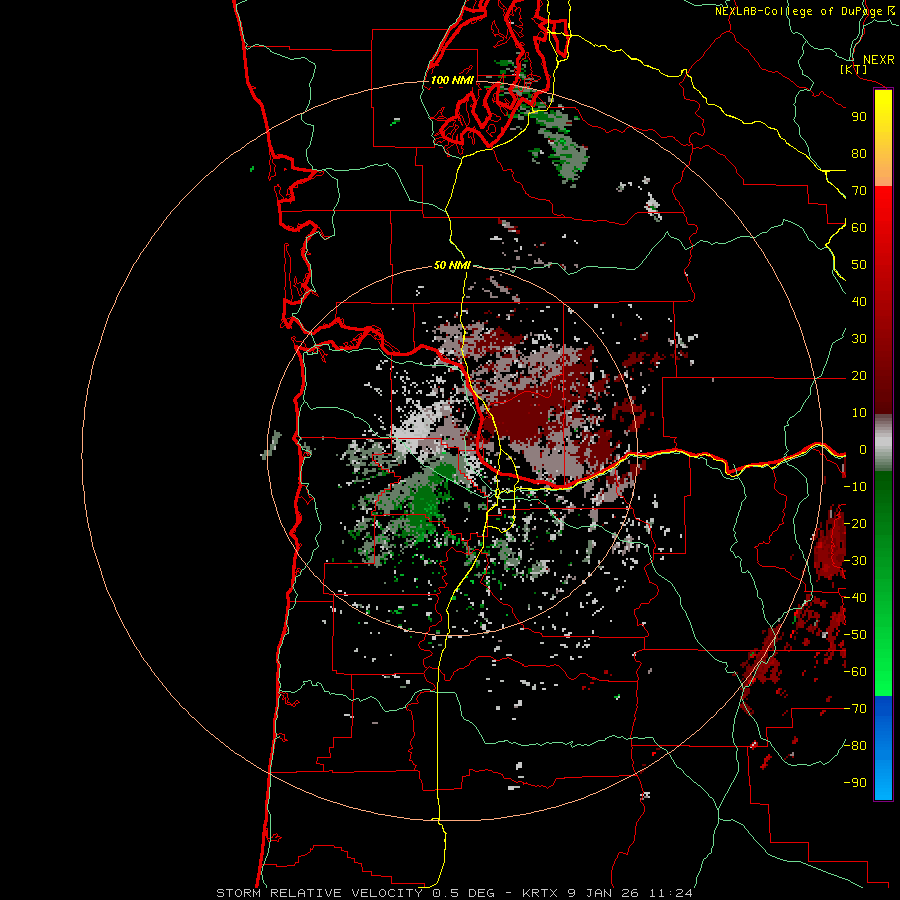Click the gray zero-velocity segment of color bar
Viewport: 900px width, 900px height.
(883, 442)
